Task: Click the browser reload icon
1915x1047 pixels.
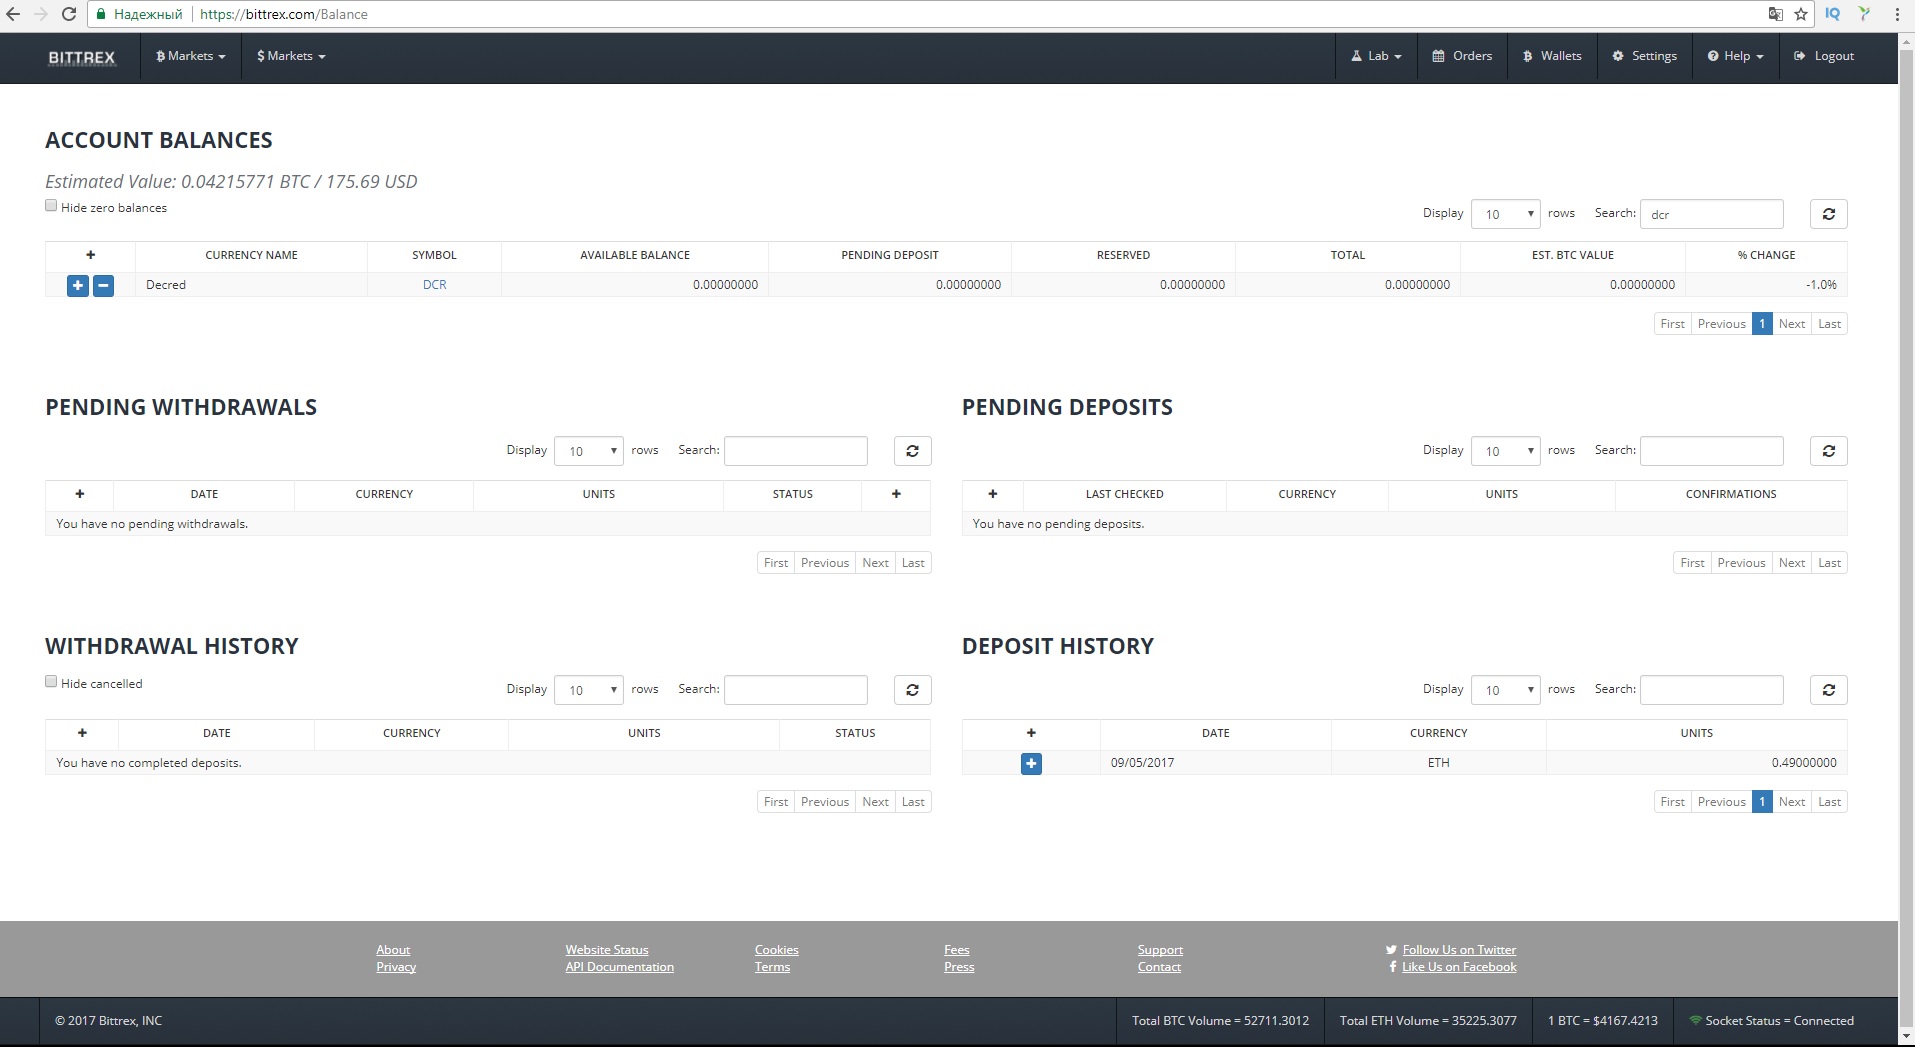Action: tap(69, 14)
